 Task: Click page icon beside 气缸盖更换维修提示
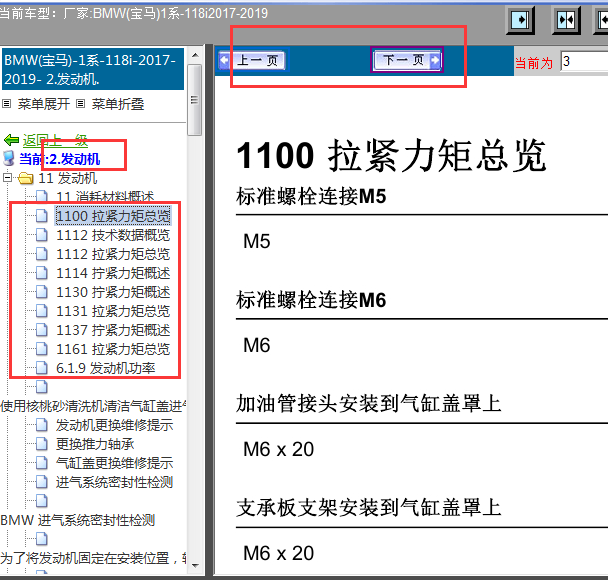(x=42, y=463)
